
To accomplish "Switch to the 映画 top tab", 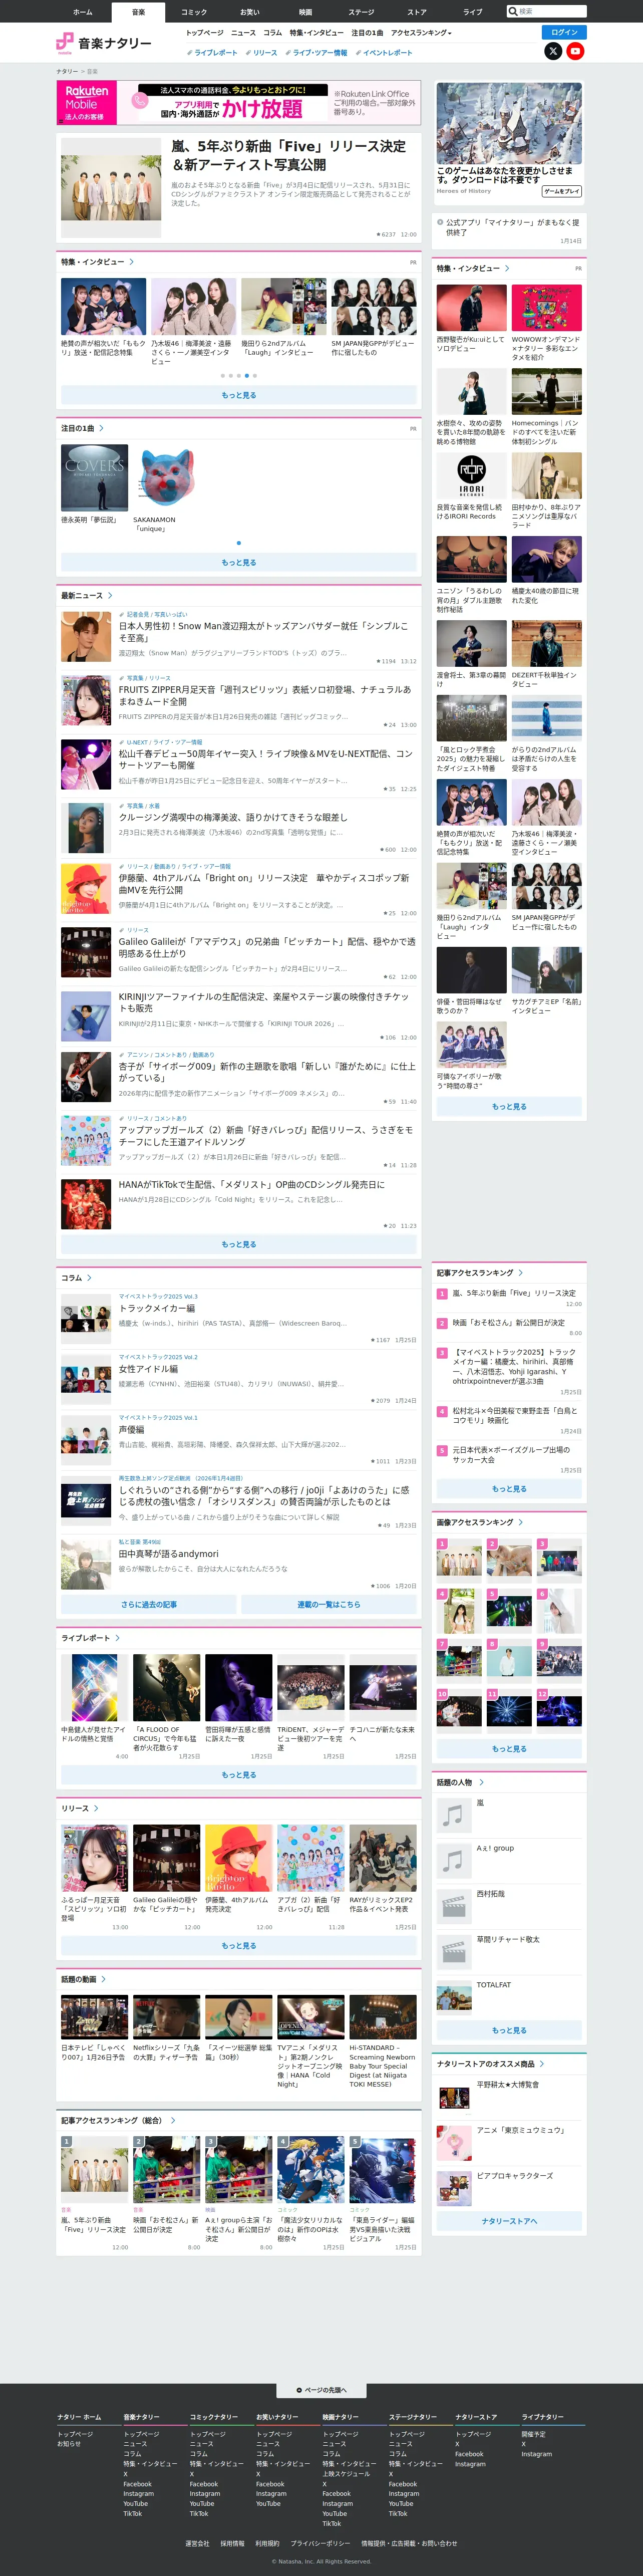I will pos(306,12).
